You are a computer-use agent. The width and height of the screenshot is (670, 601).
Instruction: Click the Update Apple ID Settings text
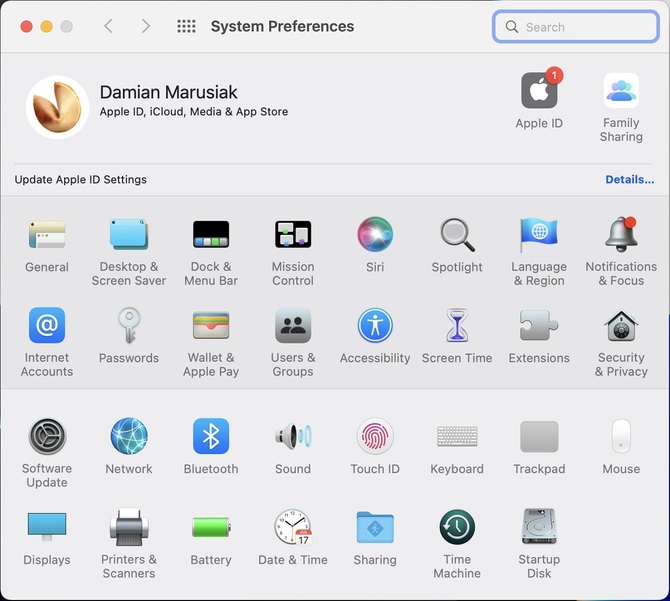(x=81, y=179)
